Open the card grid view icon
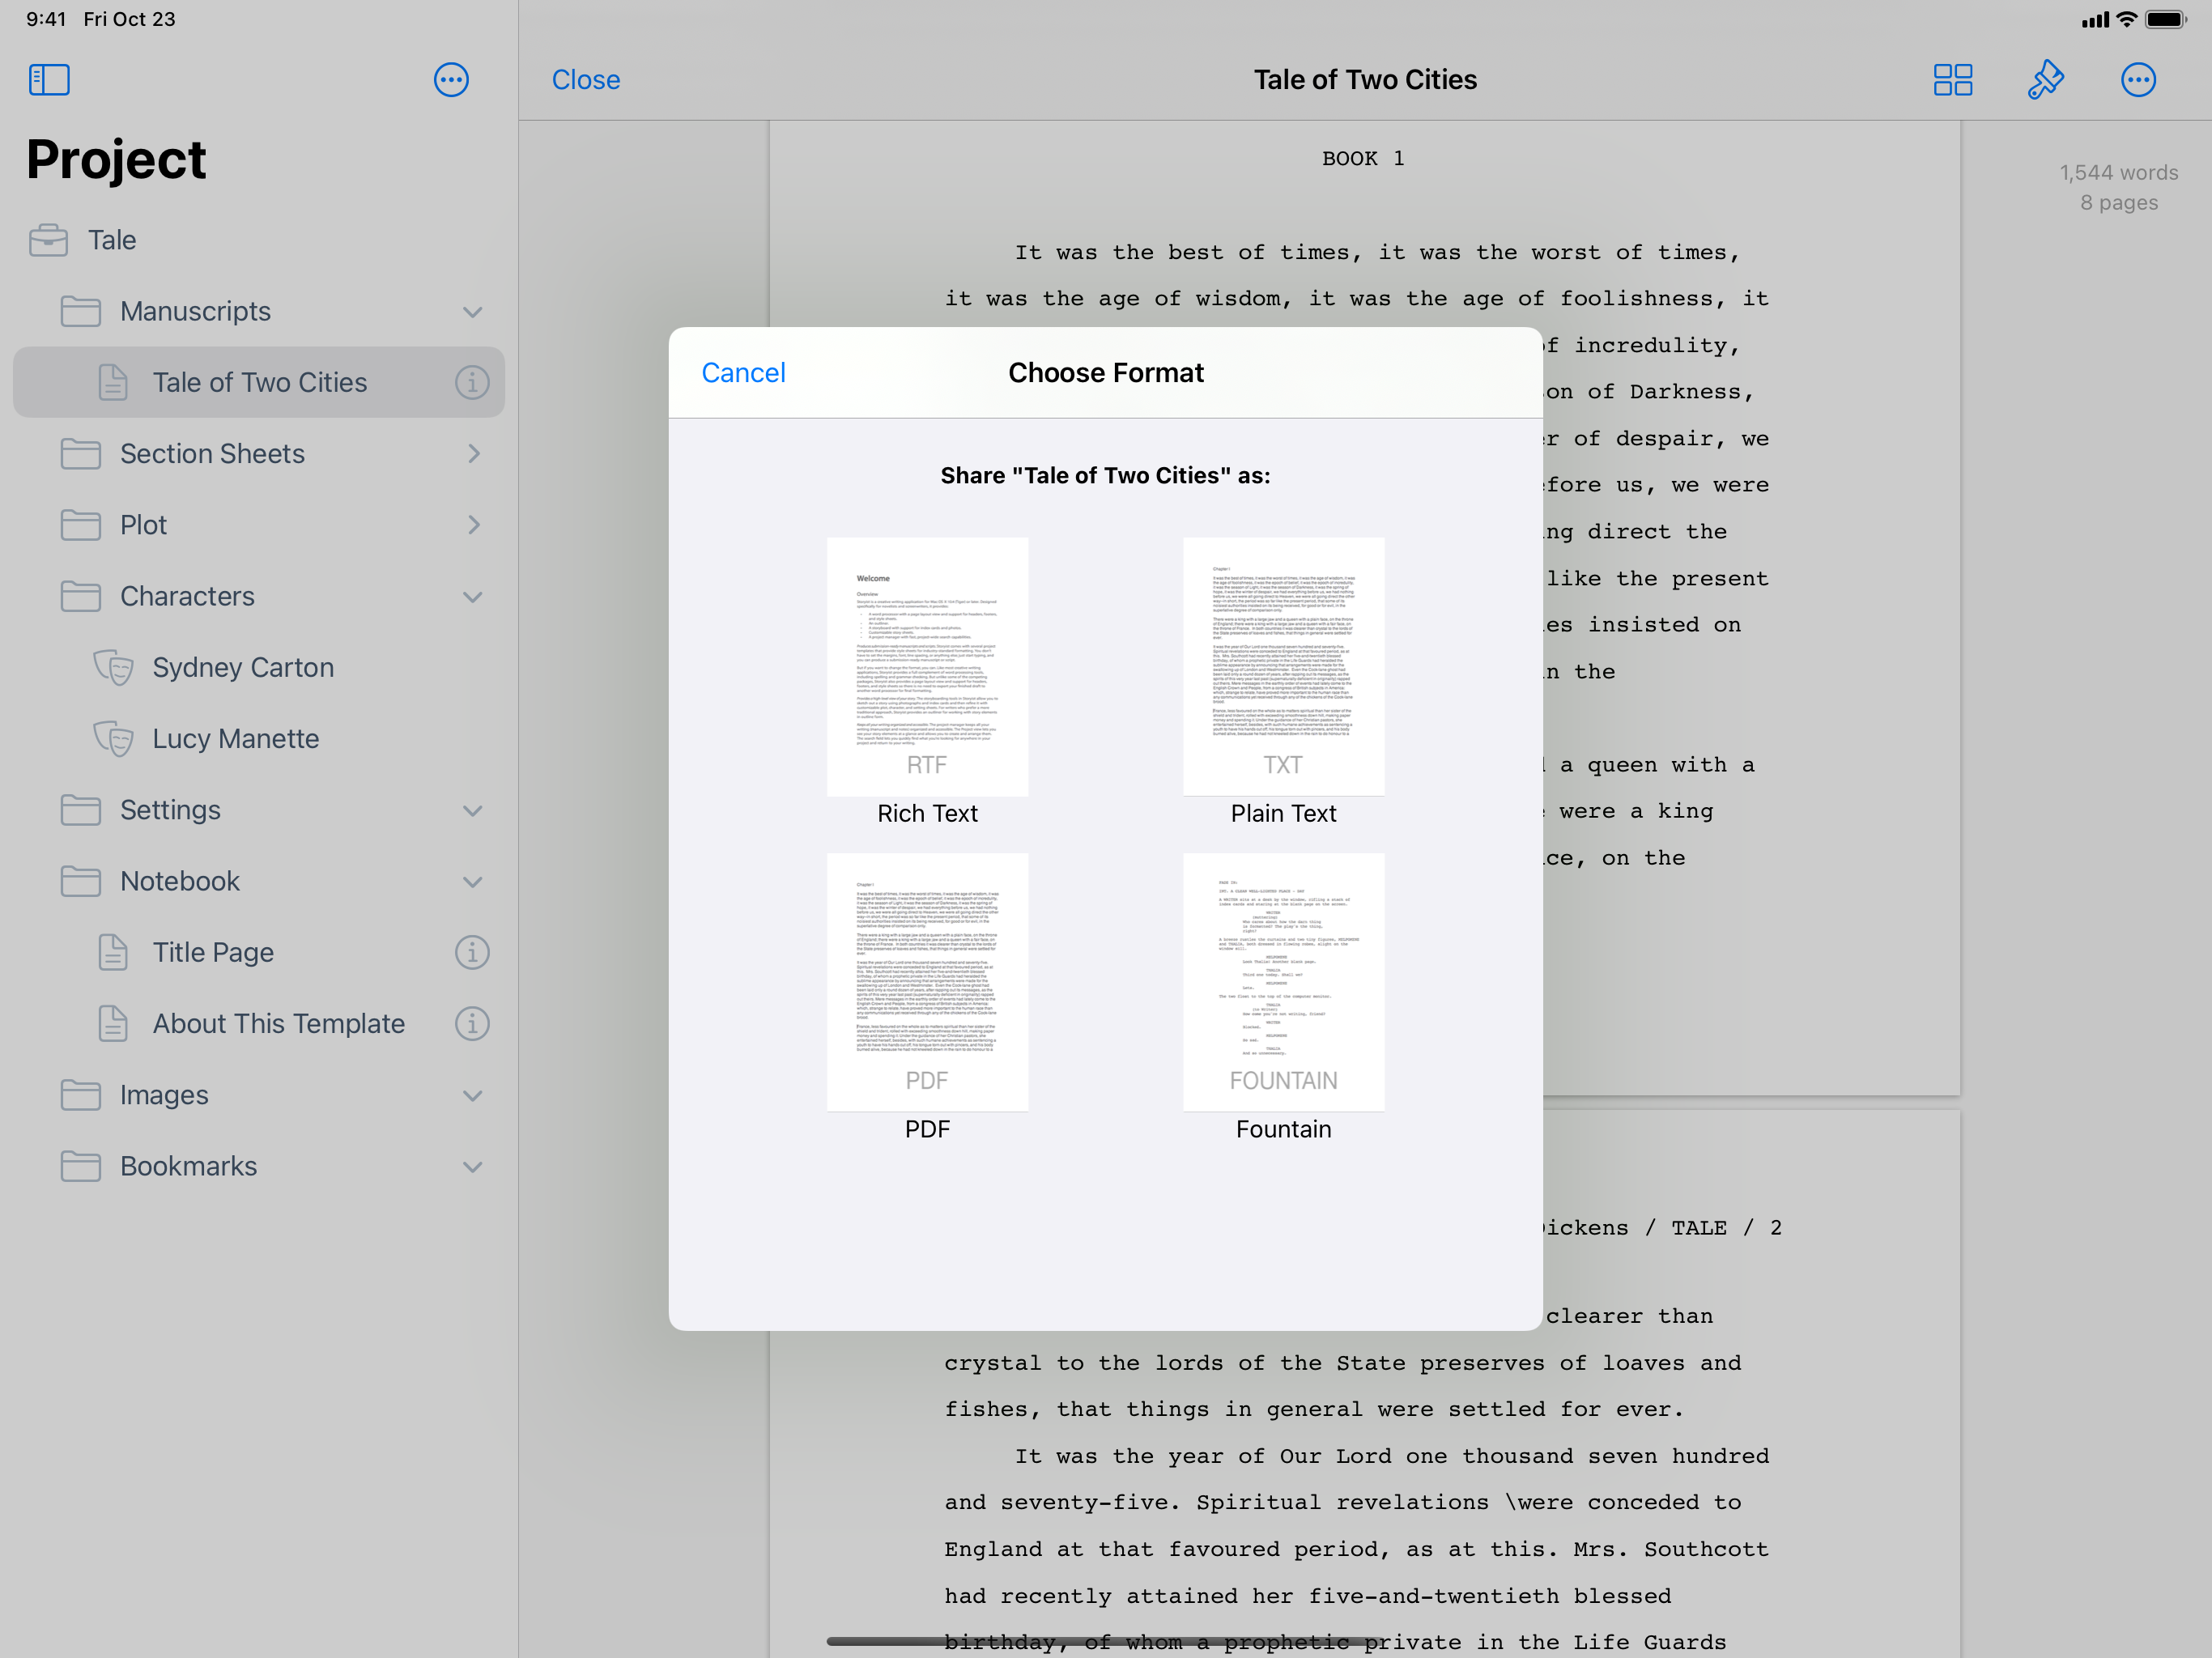2212x1658 pixels. (x=1952, y=80)
